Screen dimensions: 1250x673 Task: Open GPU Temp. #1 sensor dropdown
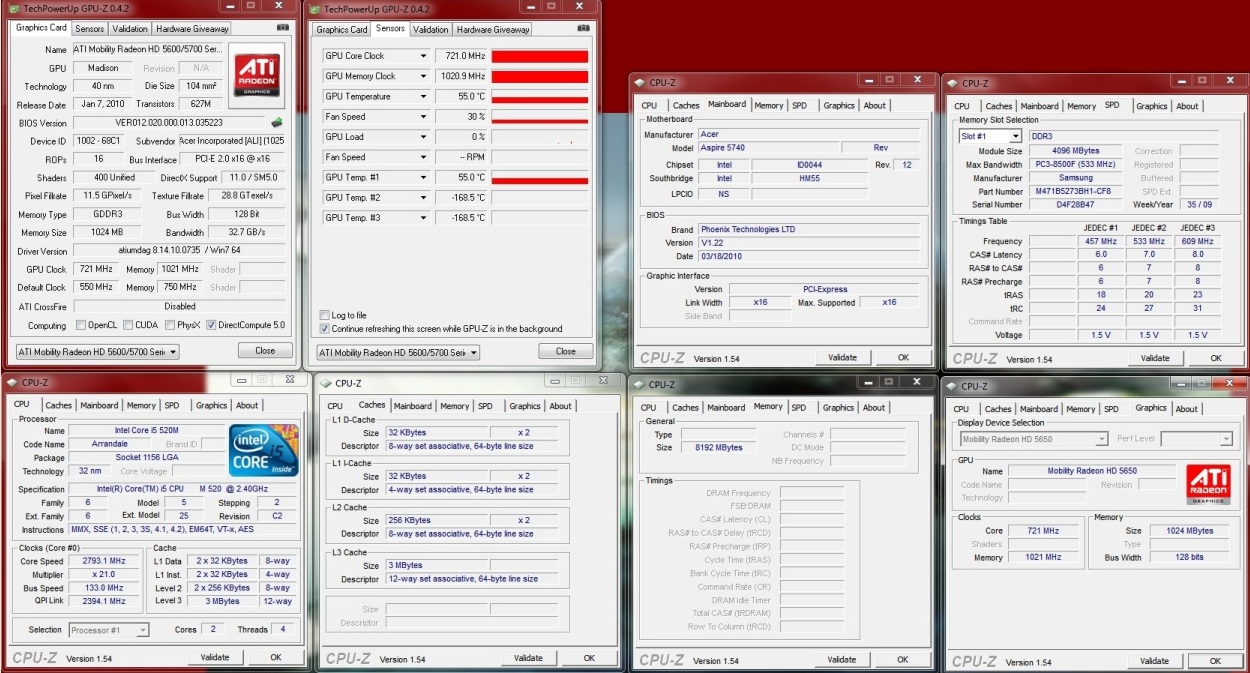[x=423, y=177]
